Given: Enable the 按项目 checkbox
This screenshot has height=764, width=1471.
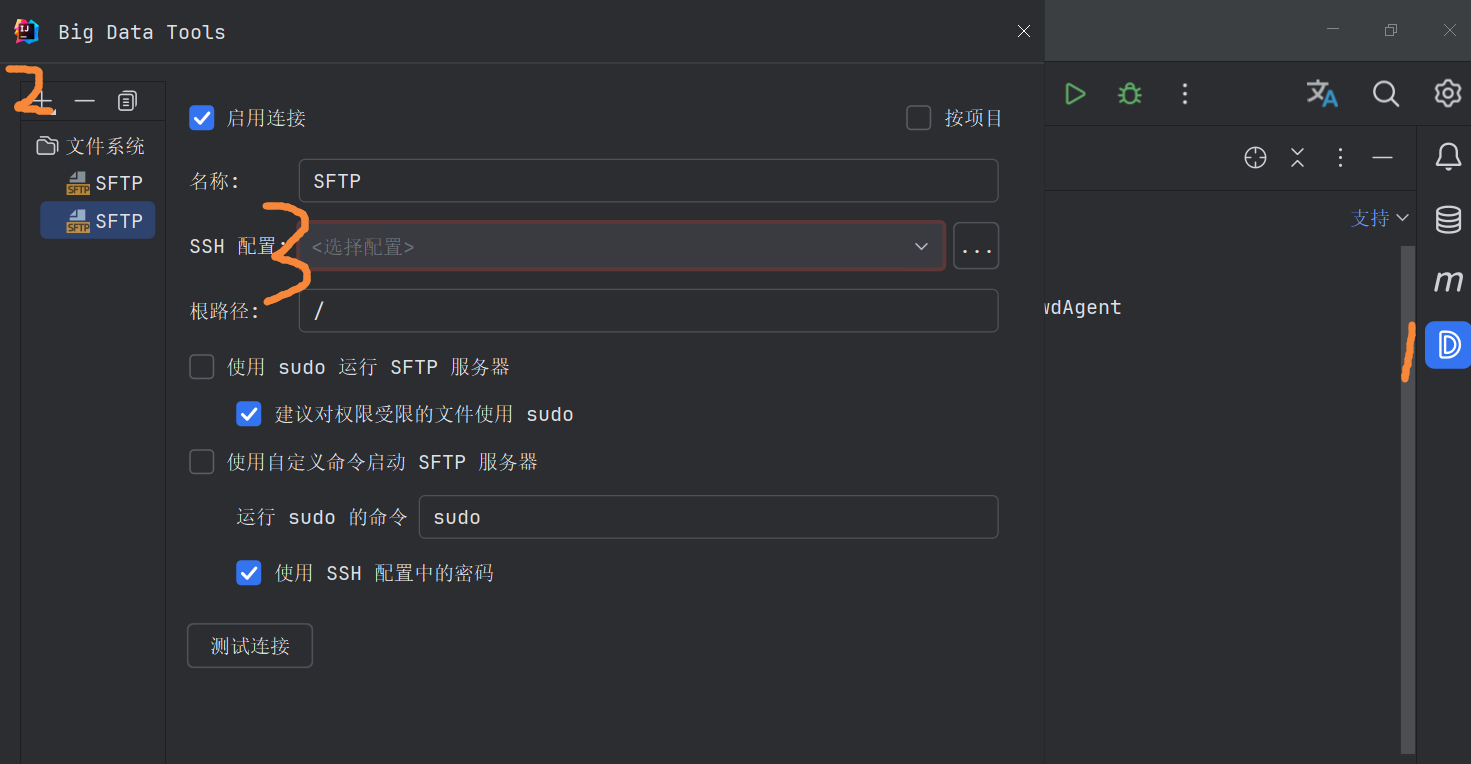Looking at the screenshot, I should pyautogui.click(x=918, y=118).
